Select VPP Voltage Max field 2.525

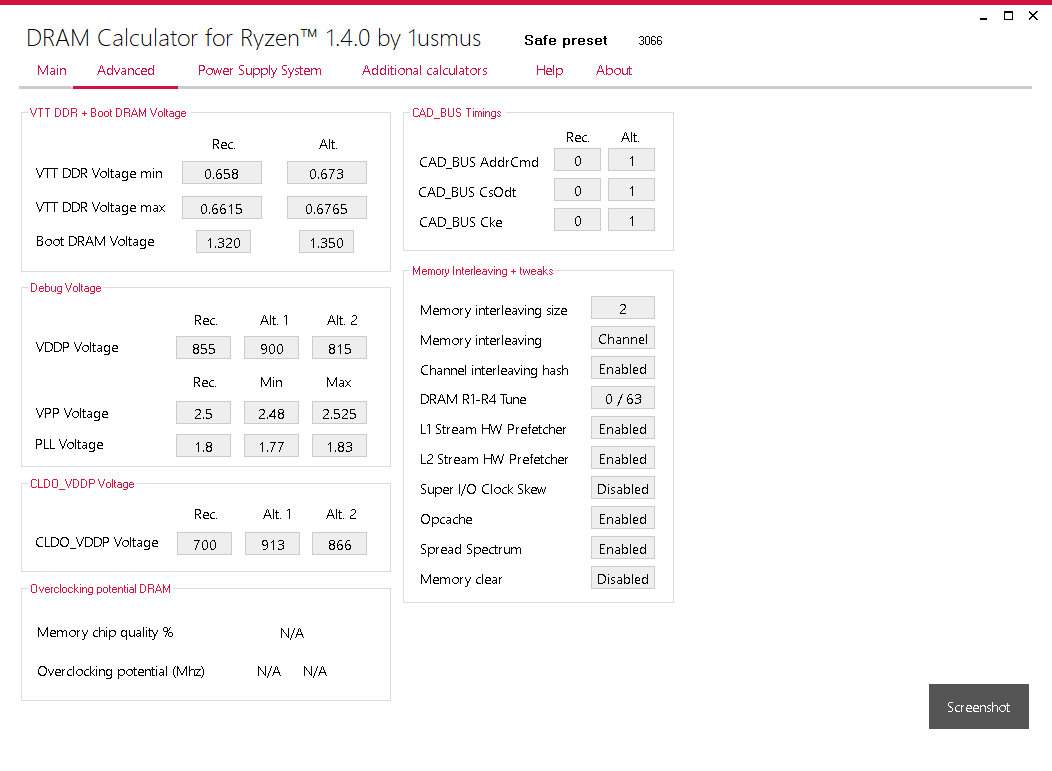coord(339,413)
